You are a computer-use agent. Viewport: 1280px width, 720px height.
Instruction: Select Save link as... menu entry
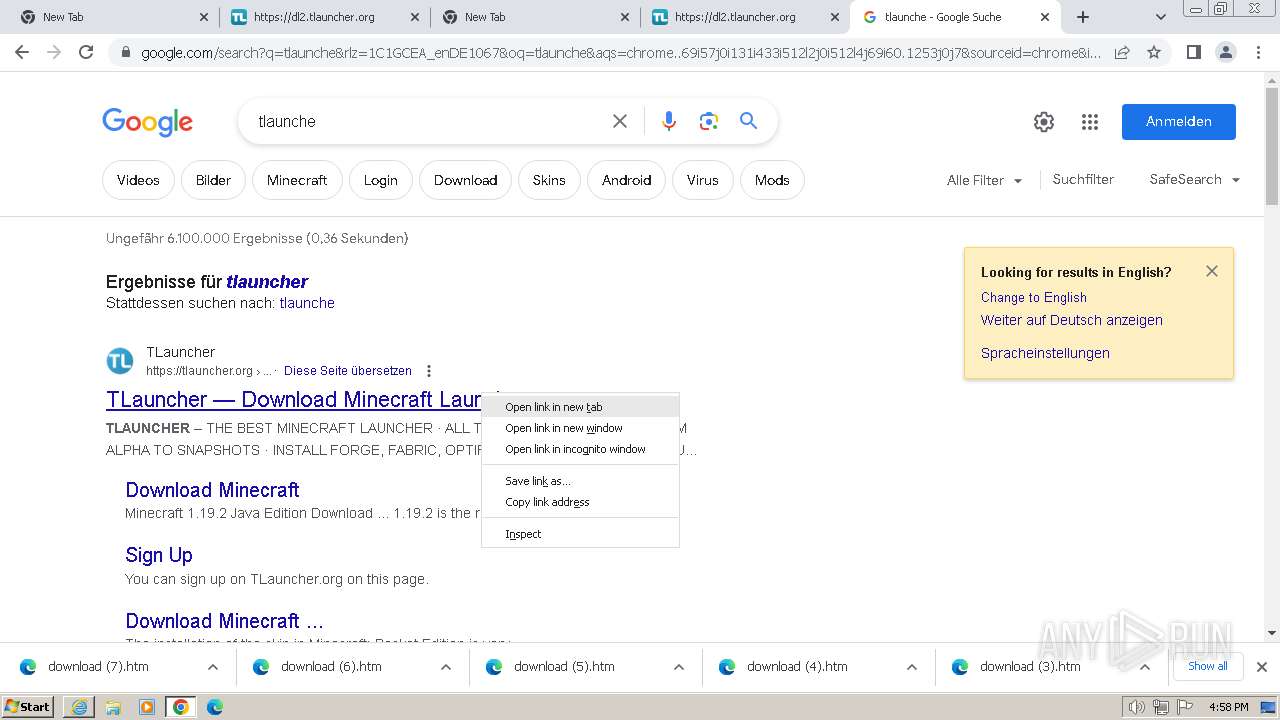tap(580, 481)
